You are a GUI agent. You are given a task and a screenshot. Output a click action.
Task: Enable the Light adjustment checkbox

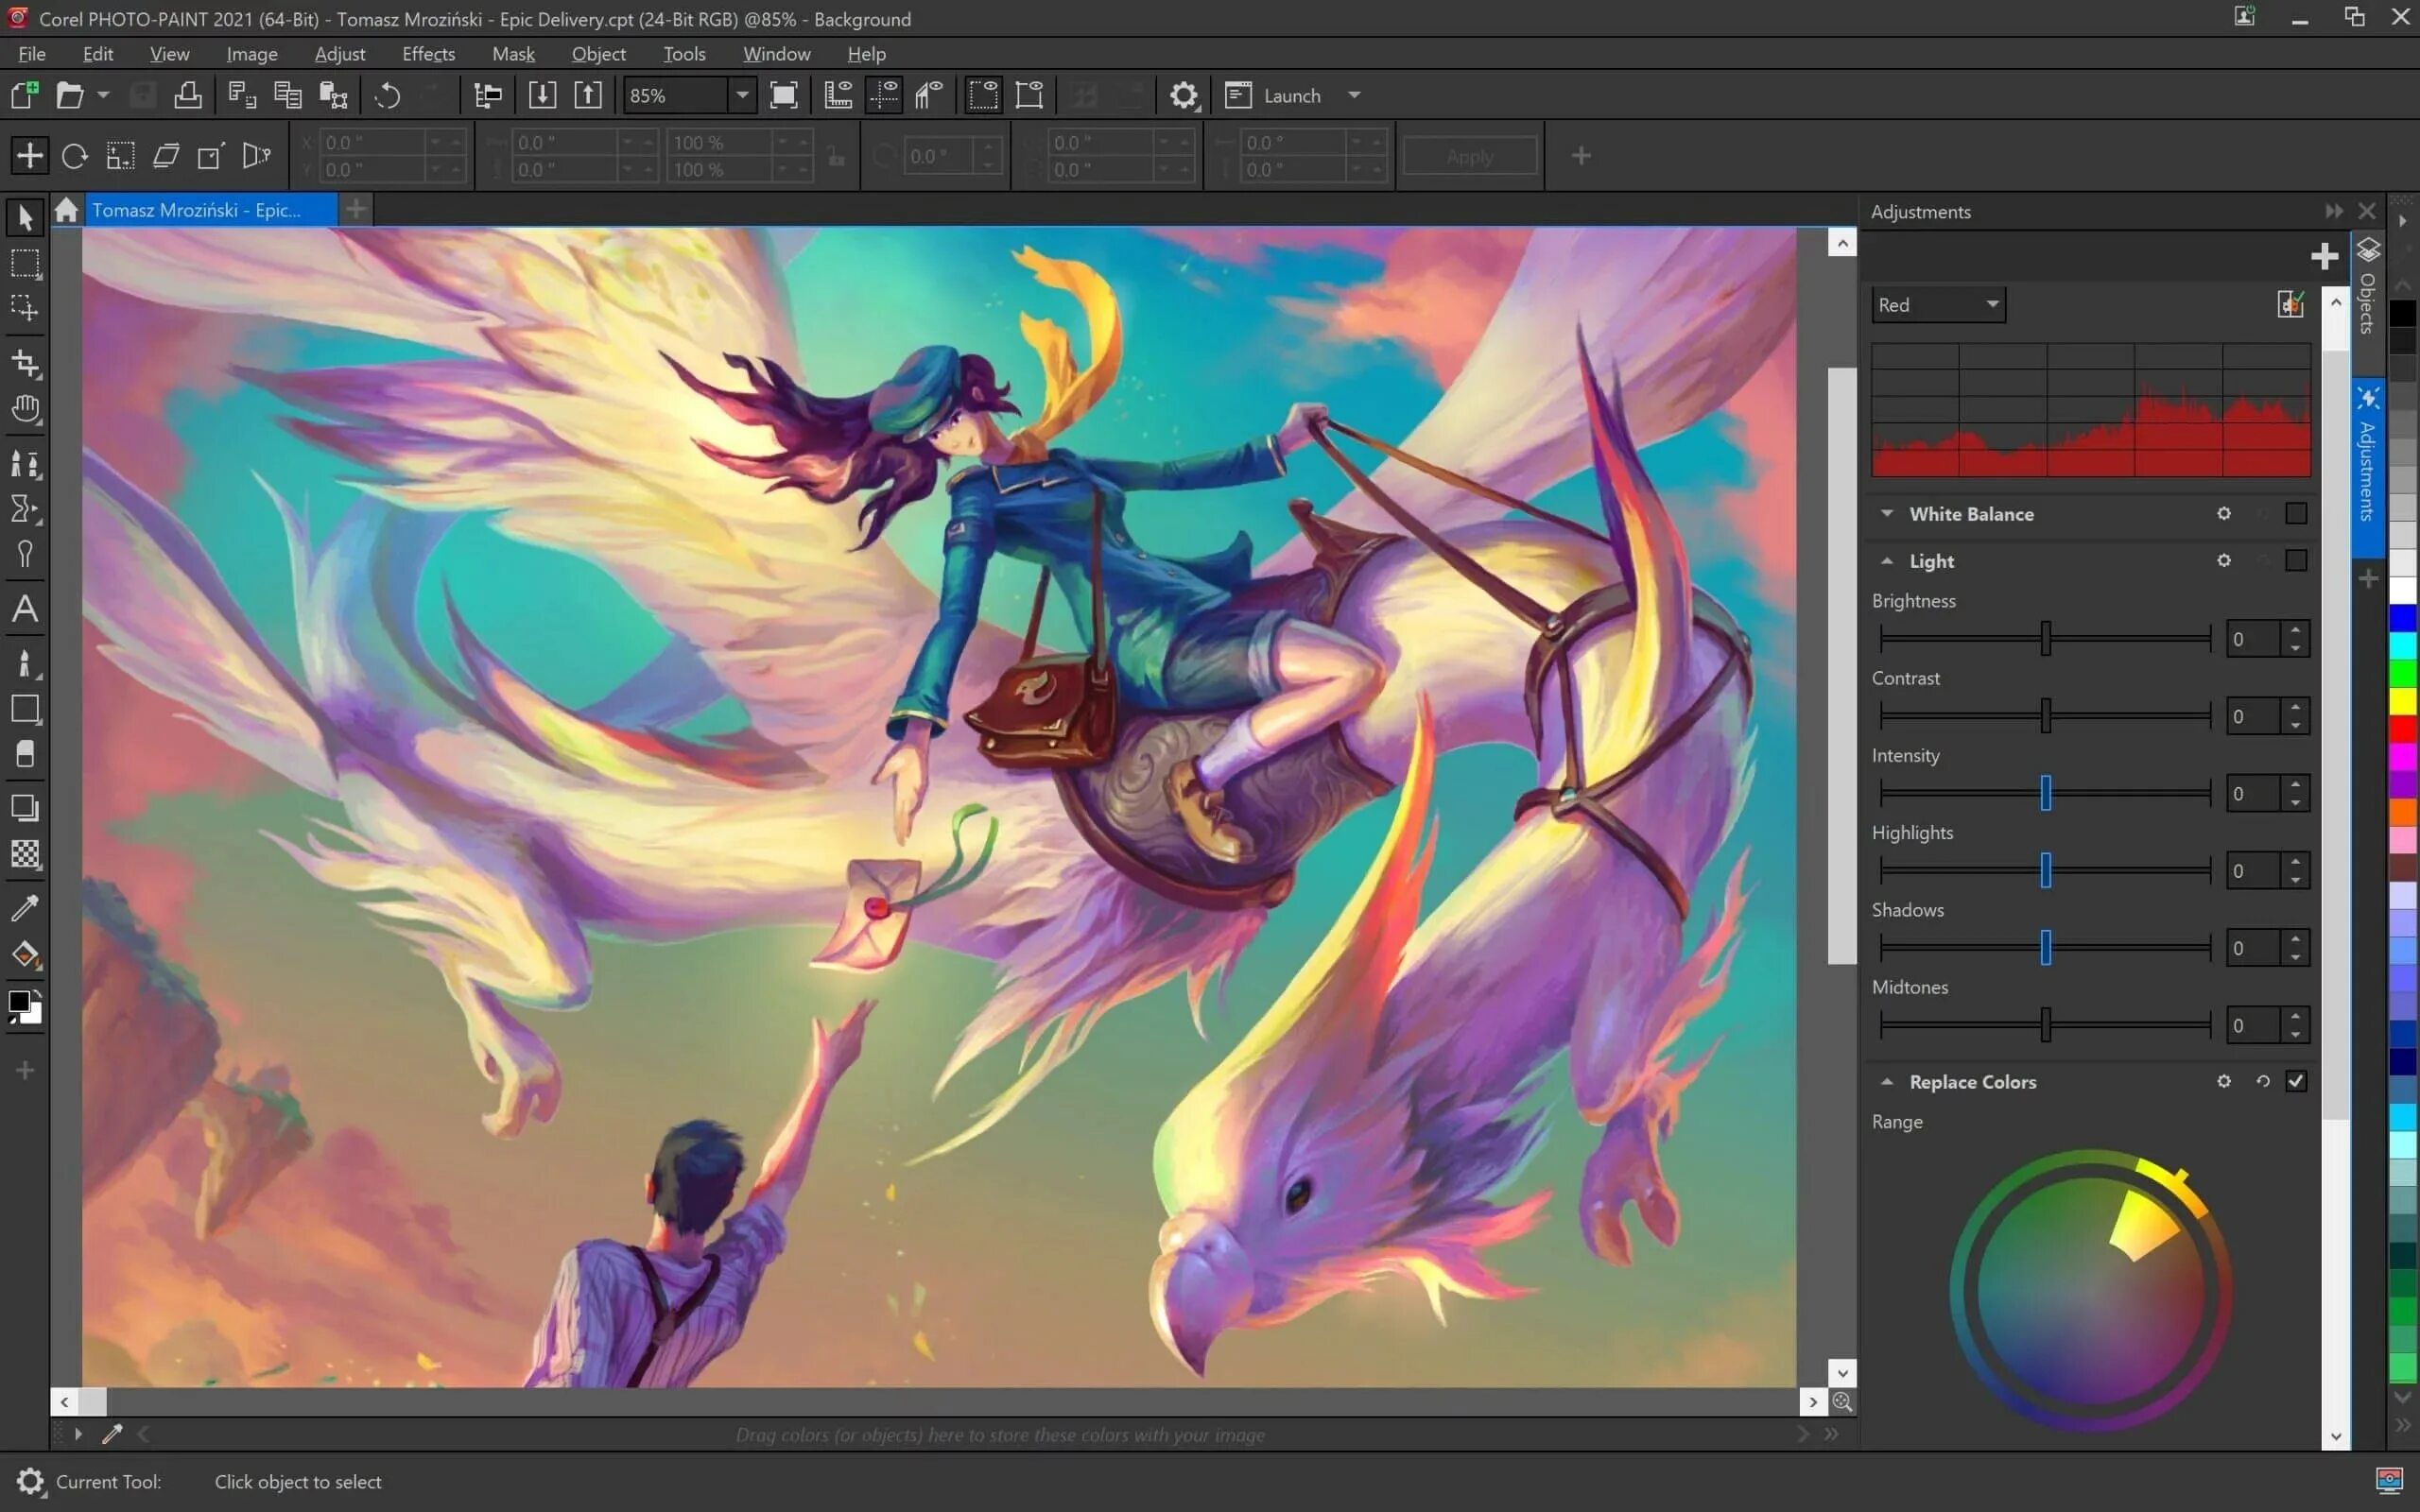(x=2296, y=561)
